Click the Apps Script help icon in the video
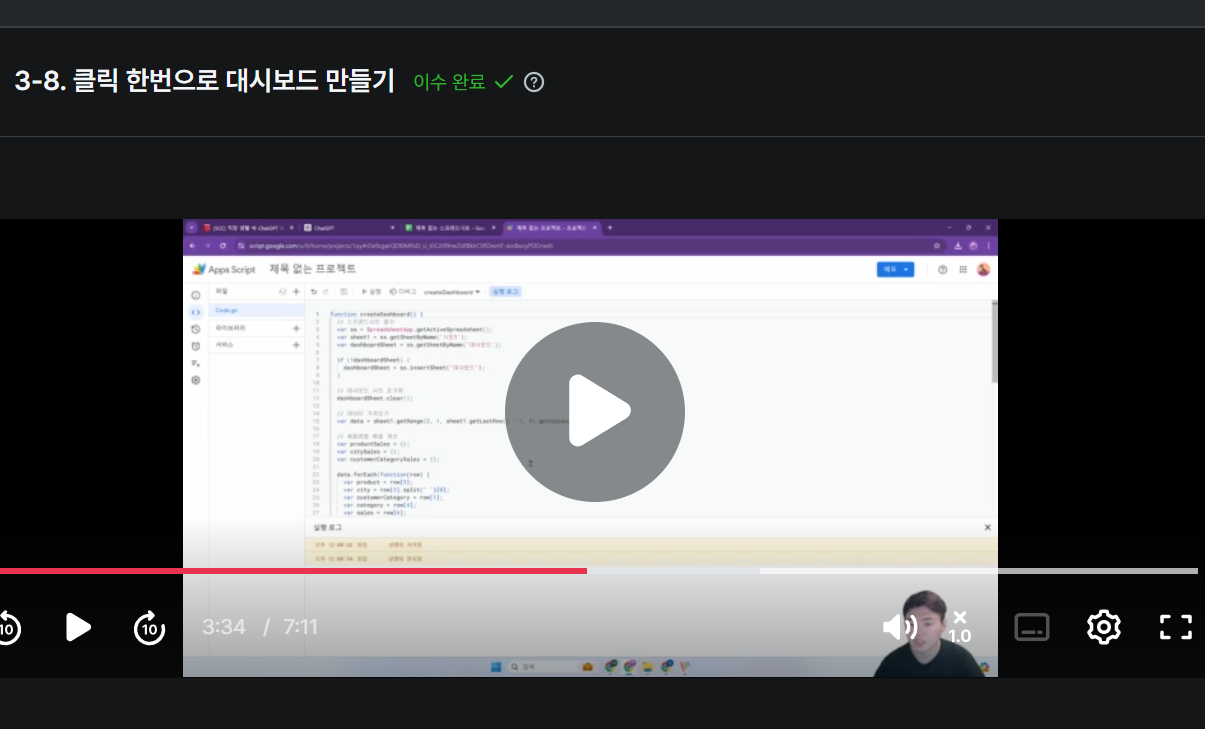Viewport: 1205px width, 729px height. pyautogui.click(x=942, y=269)
